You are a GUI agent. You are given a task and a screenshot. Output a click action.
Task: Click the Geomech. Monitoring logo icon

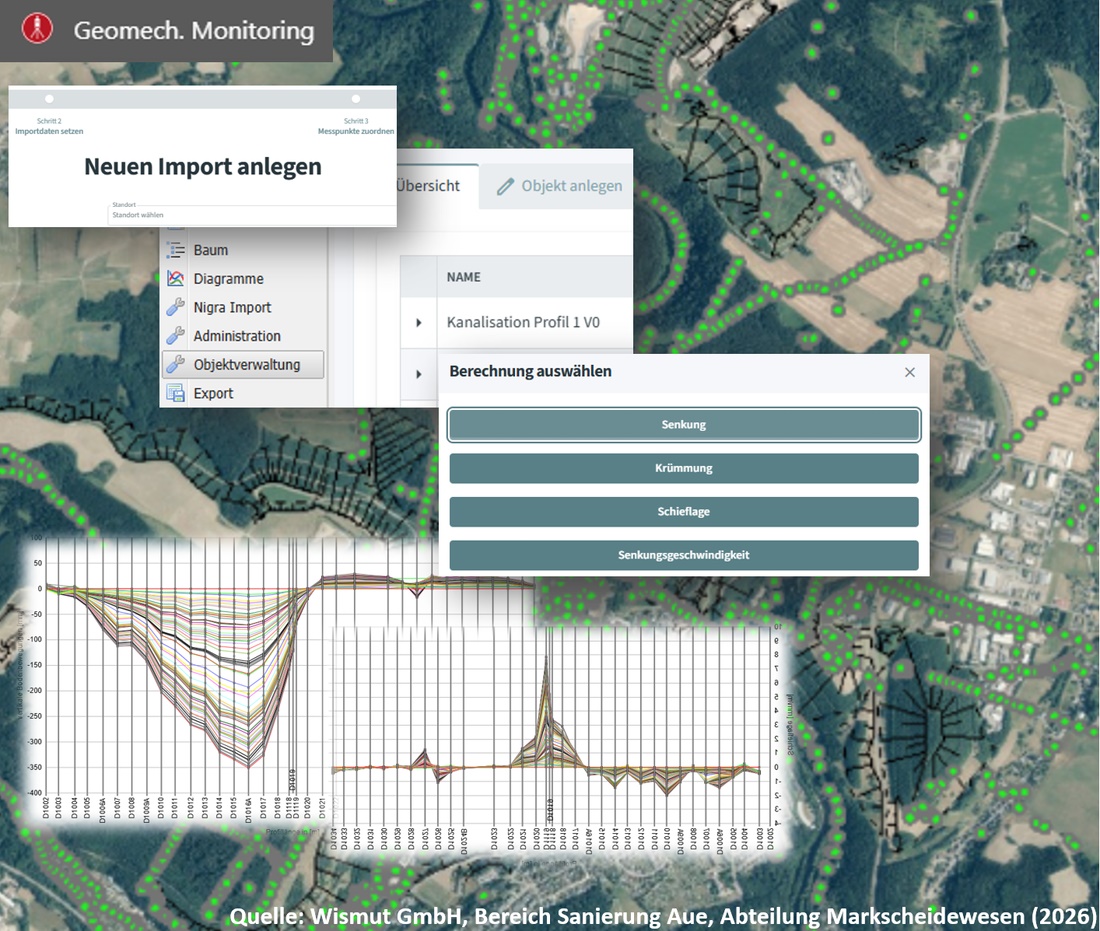38,29
